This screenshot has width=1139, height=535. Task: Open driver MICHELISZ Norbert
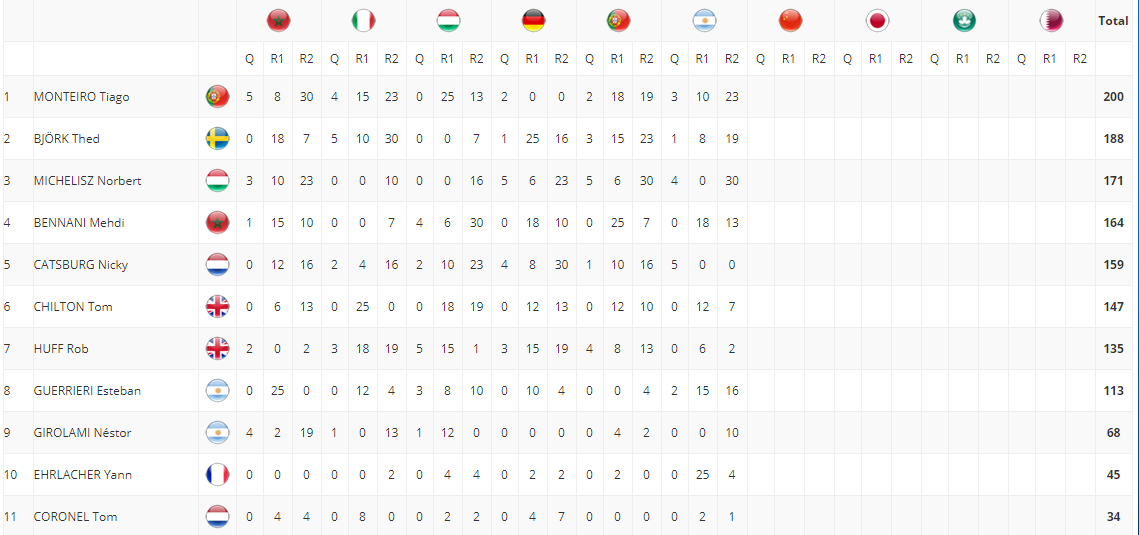coord(87,181)
